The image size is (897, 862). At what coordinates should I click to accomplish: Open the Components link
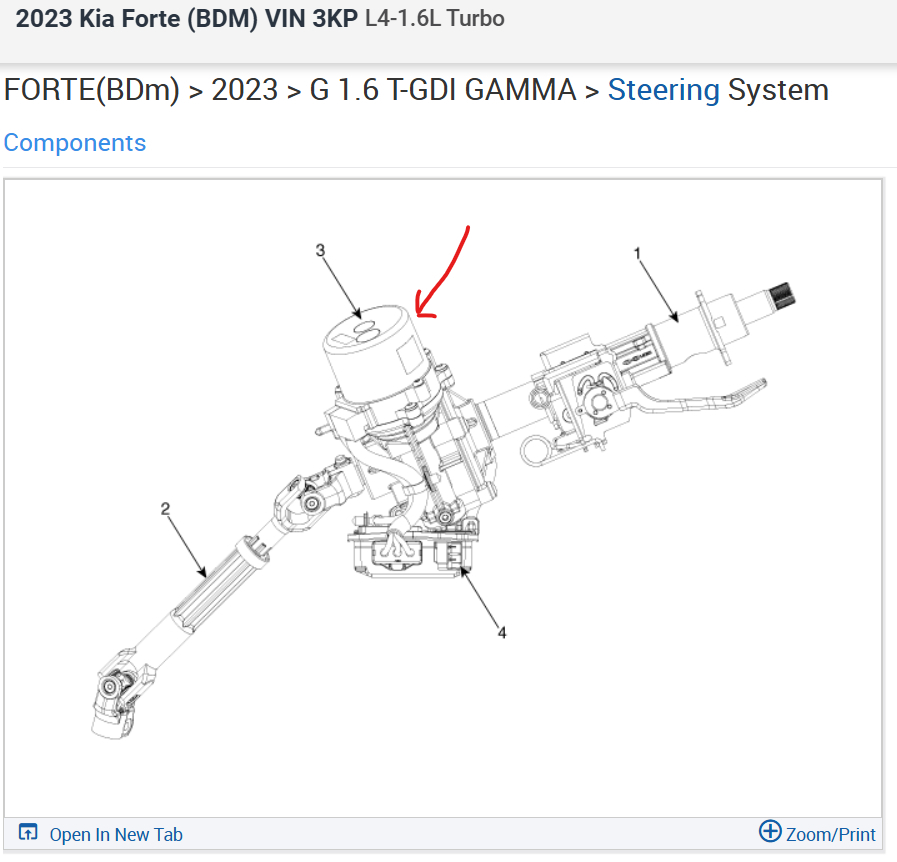75,142
